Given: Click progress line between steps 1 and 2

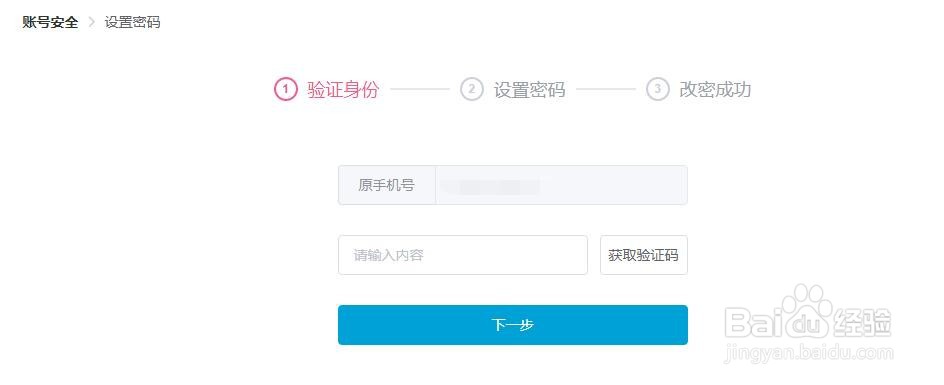Looking at the screenshot, I should pyautogui.click(x=420, y=89).
